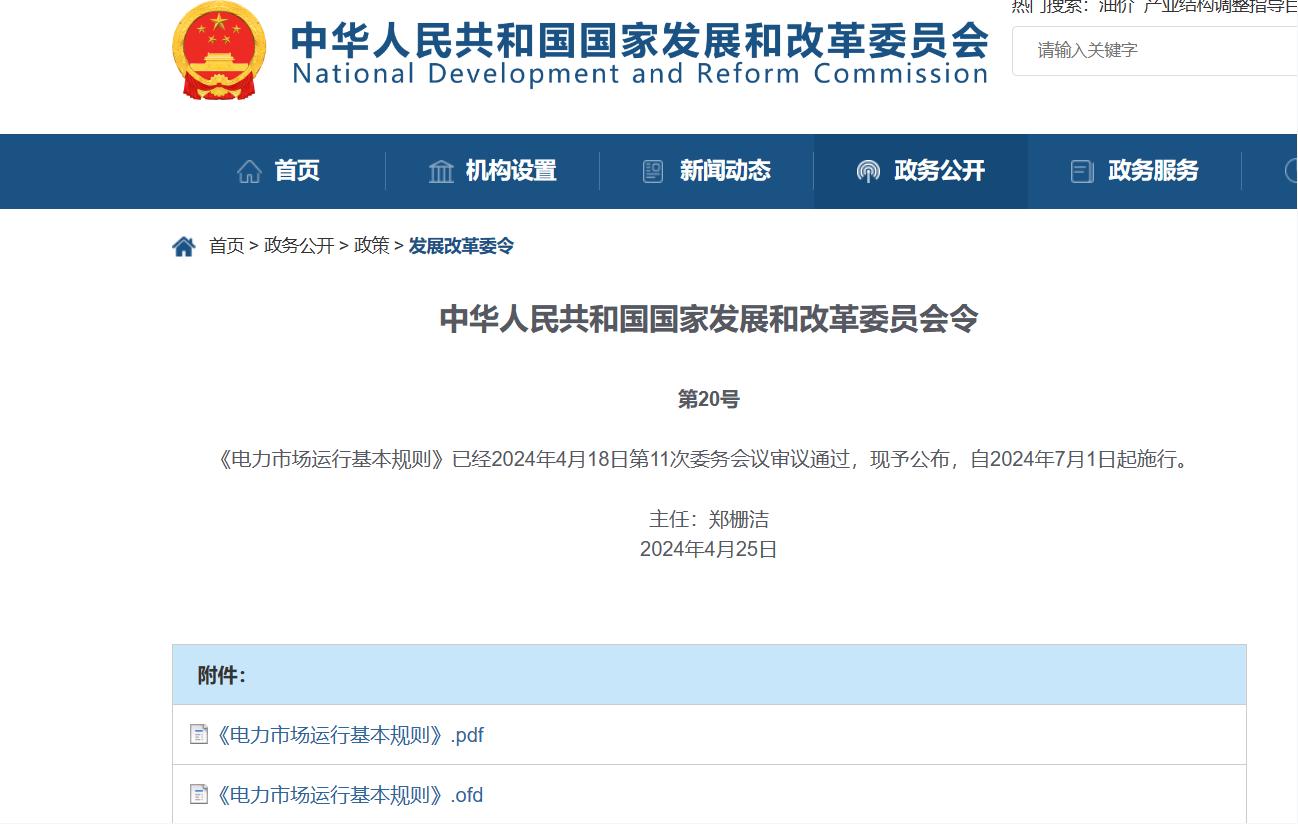Click the signature line 主任：郑栅洁
The height and width of the screenshot is (824, 1298).
coord(709,519)
